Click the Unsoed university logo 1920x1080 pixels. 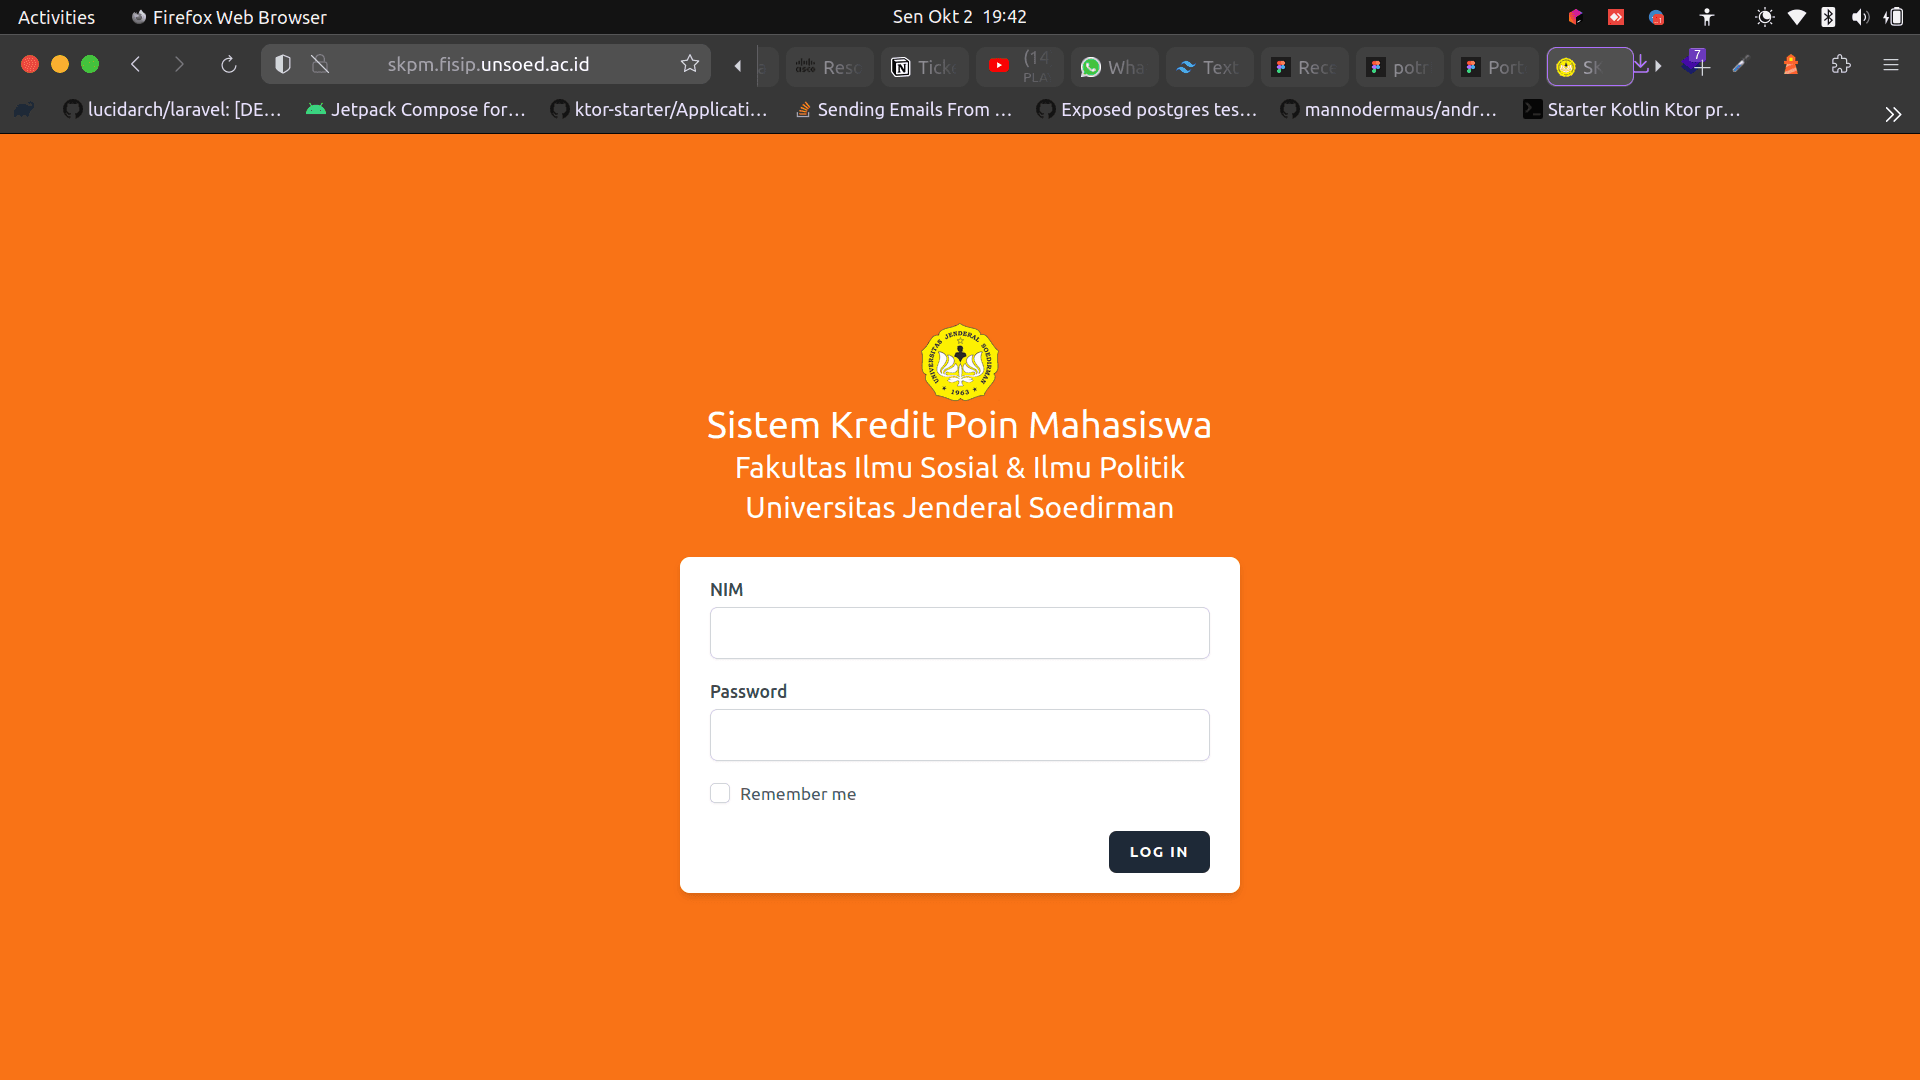pyautogui.click(x=959, y=362)
